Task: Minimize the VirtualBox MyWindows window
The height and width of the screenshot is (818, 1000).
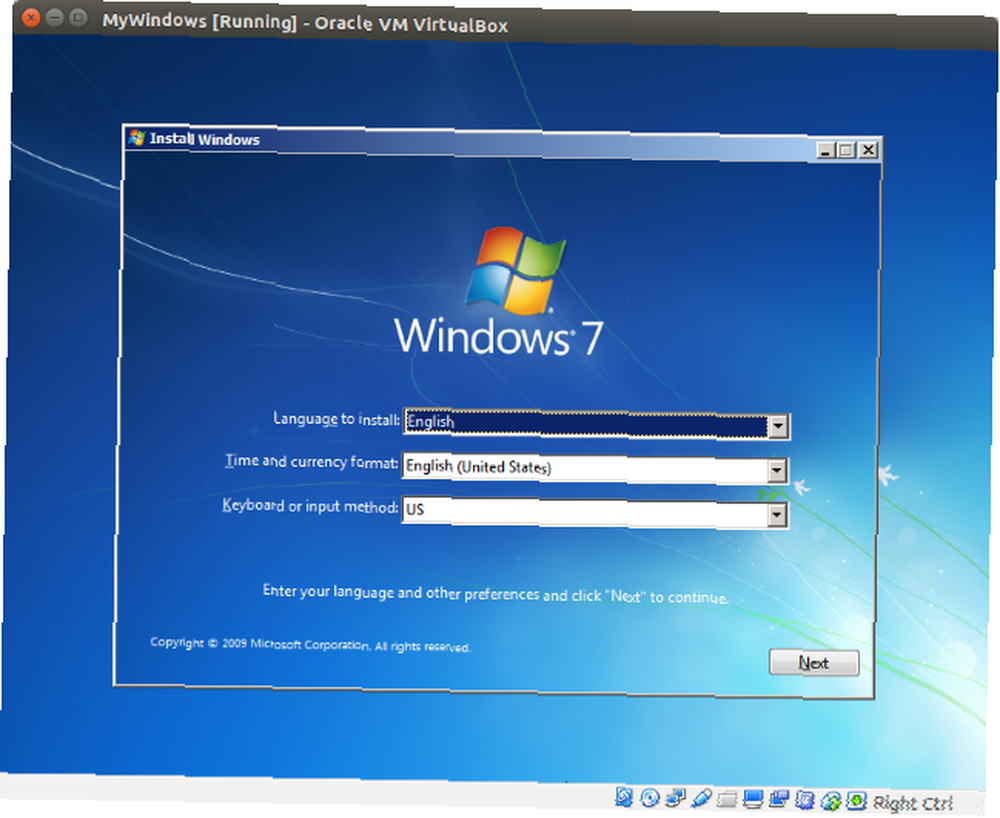Action: [x=55, y=17]
